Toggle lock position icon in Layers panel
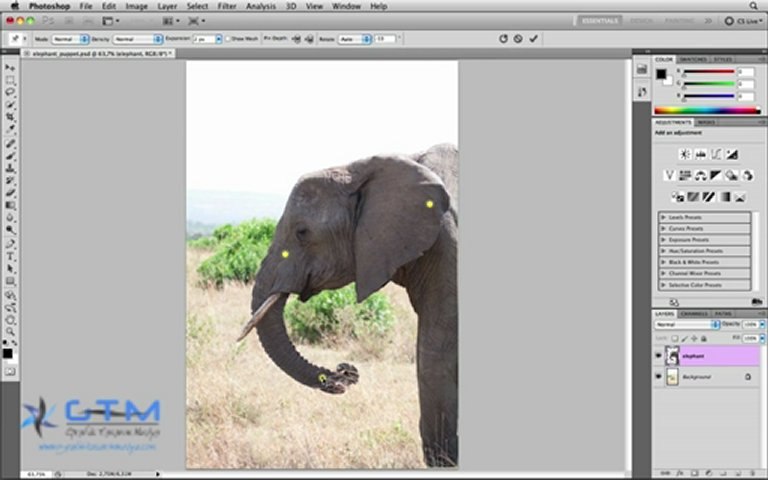The width and height of the screenshot is (768, 480). [694, 338]
